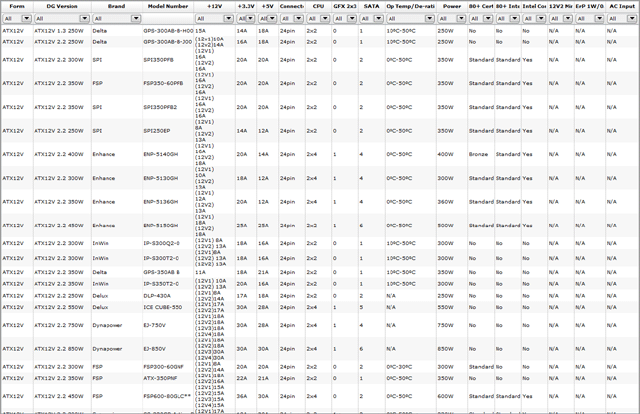Viewport: 640px width, 414px height.
Task: Select model FSP350-60PFB cell
Action: click(x=163, y=83)
